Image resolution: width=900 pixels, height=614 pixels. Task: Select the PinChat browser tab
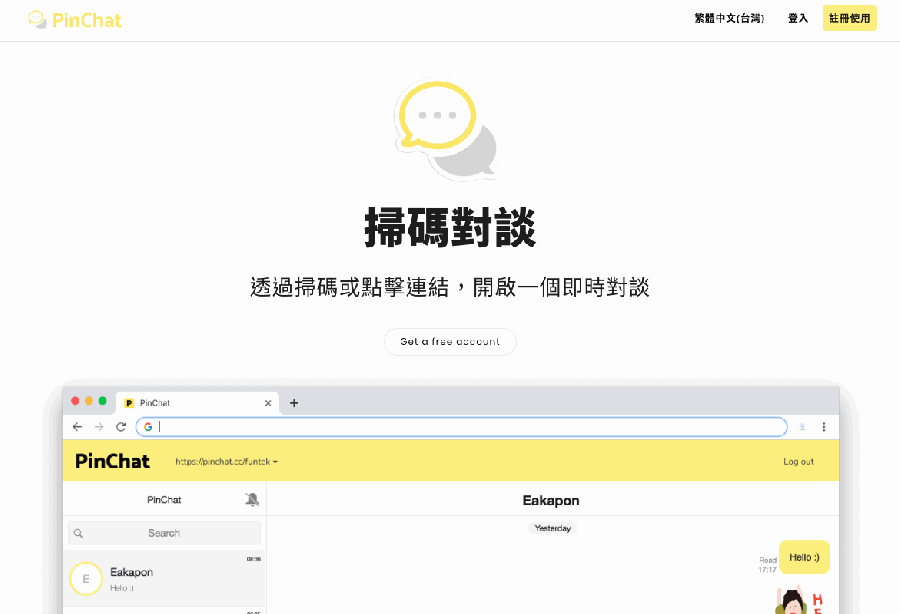click(x=197, y=403)
